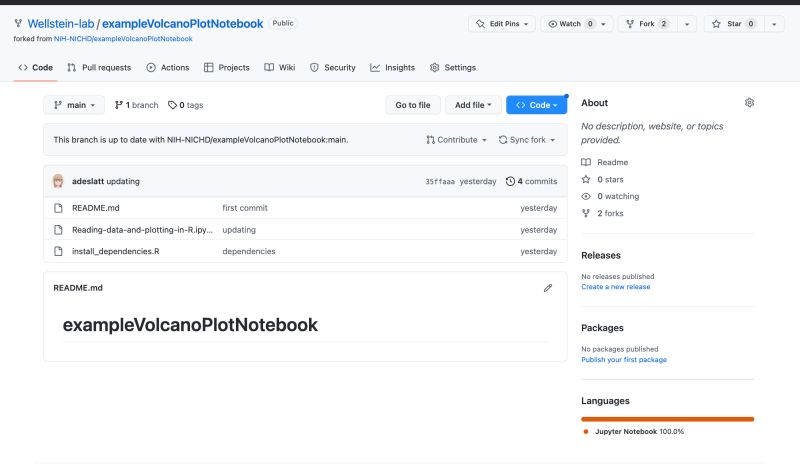
Task: Click the README.md header label above content
Action: tap(78, 288)
